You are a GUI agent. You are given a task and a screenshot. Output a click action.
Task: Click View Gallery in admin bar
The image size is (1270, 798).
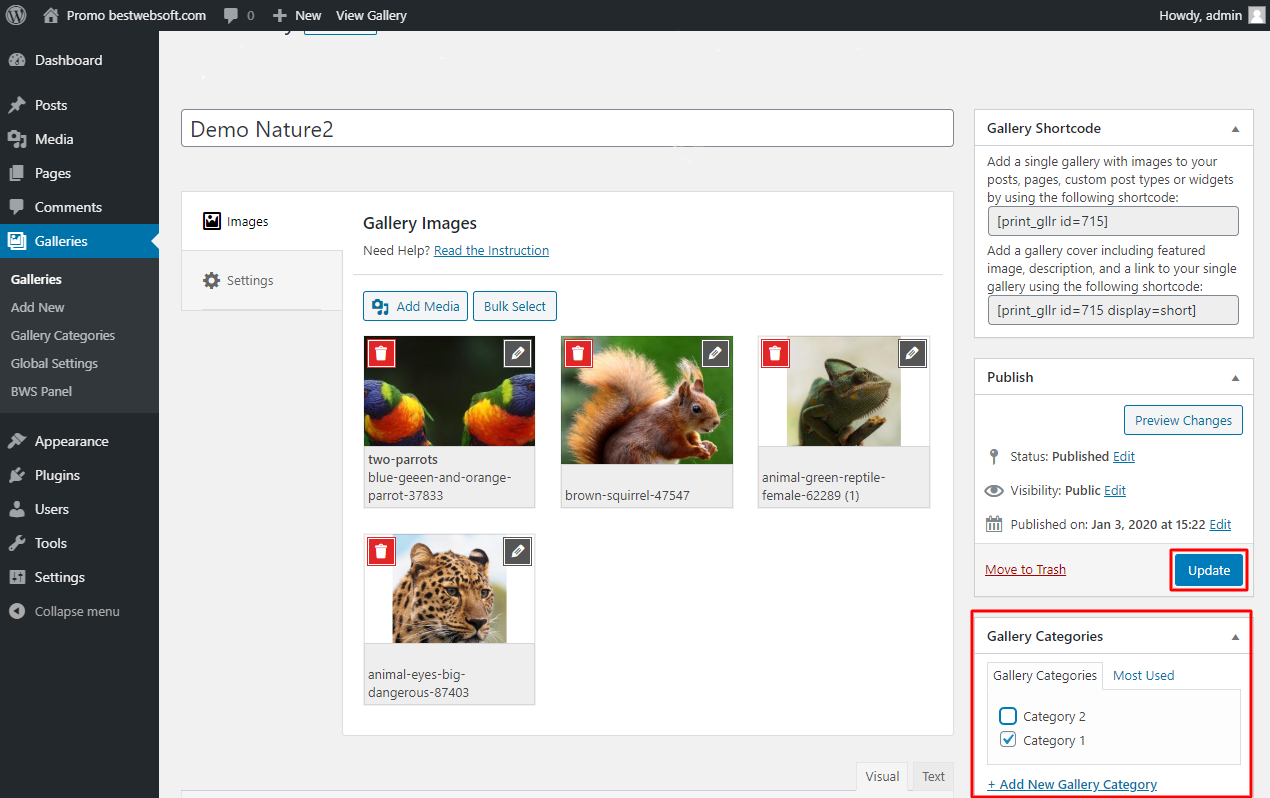[x=371, y=16]
